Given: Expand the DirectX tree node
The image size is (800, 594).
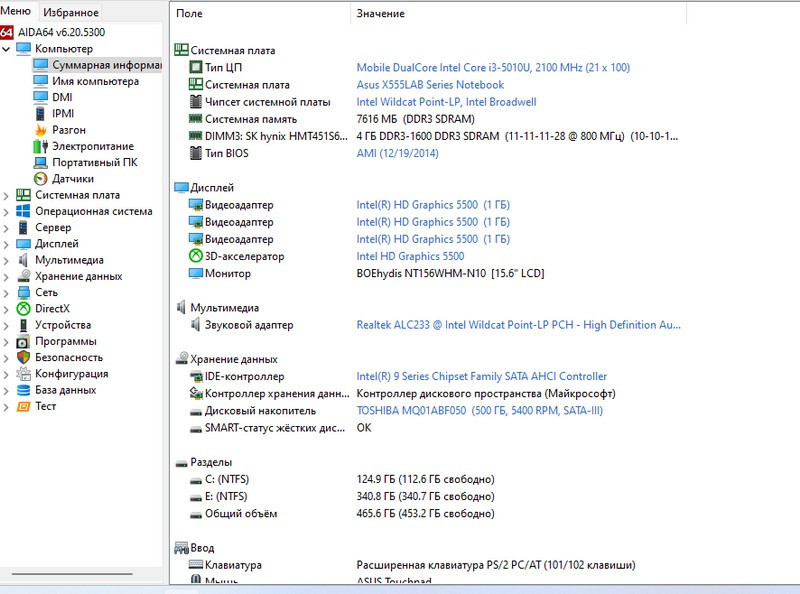Looking at the screenshot, I should point(6,309).
